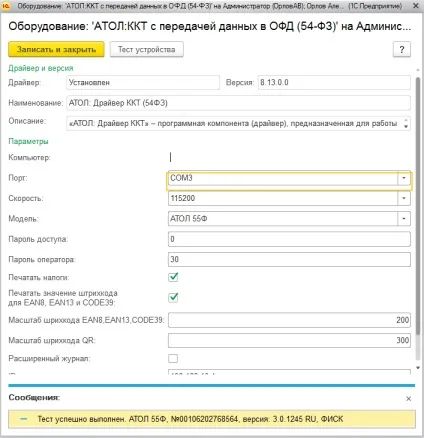Uncheck Печатать значение штрихкода checkbox

coord(173,297)
